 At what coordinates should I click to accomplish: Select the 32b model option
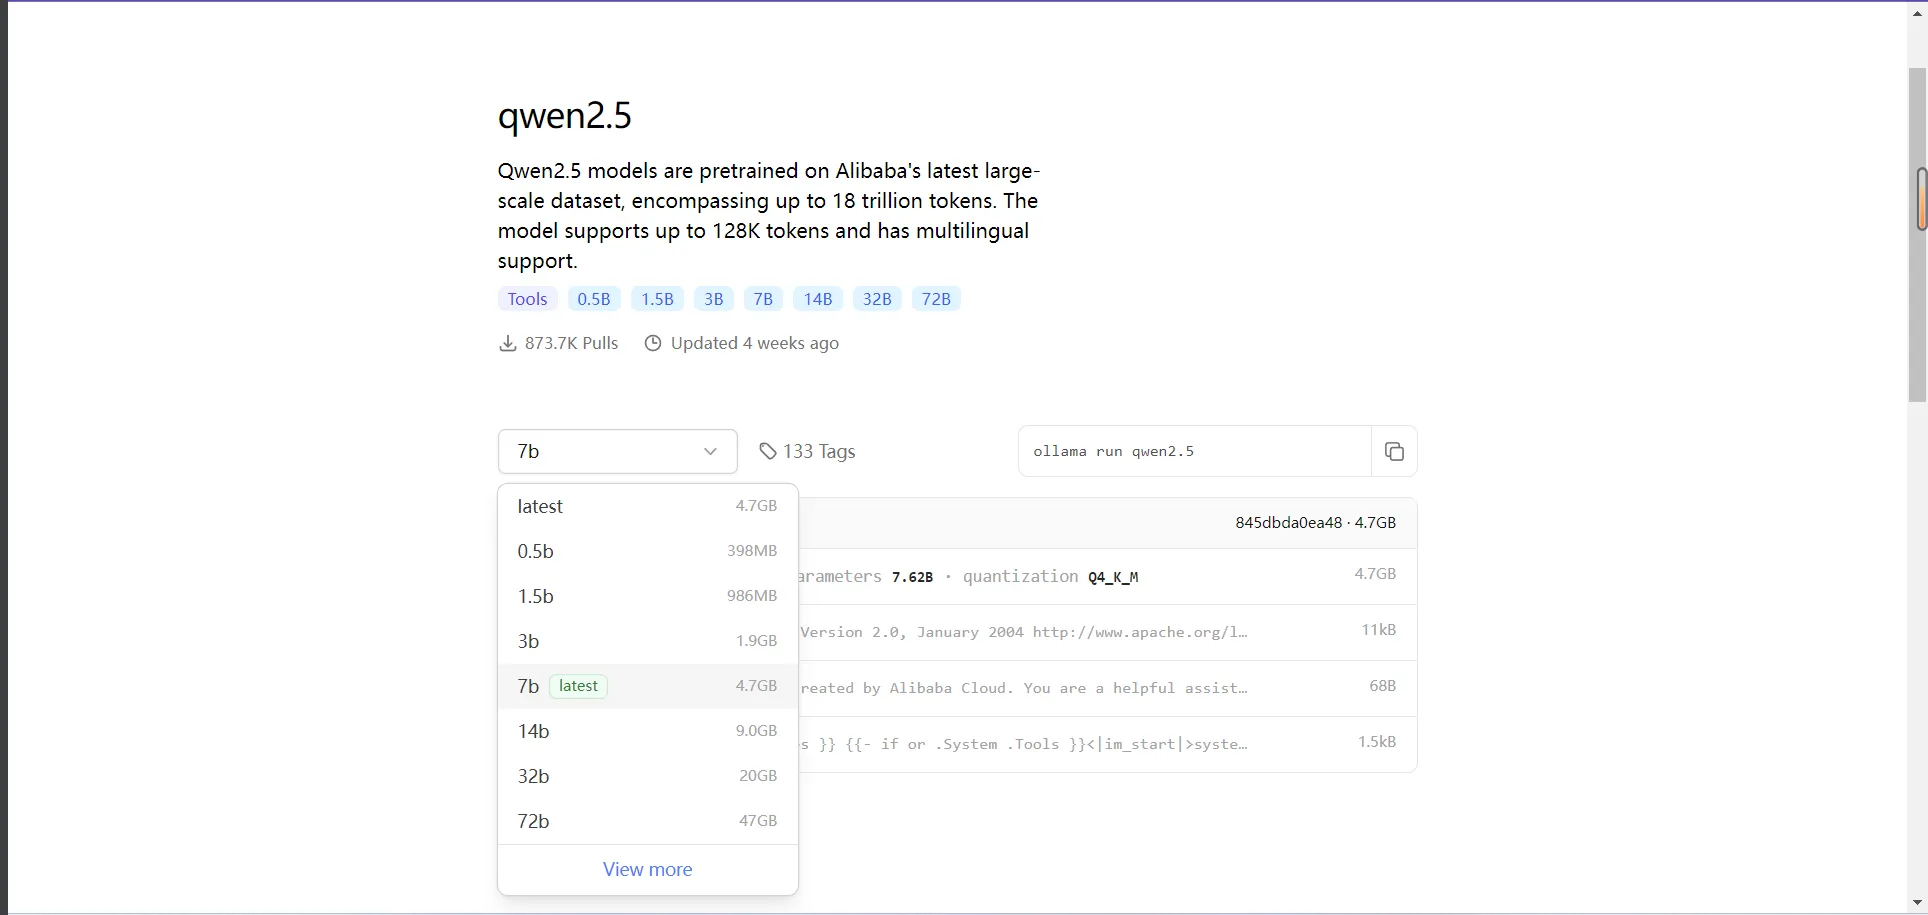(647, 777)
